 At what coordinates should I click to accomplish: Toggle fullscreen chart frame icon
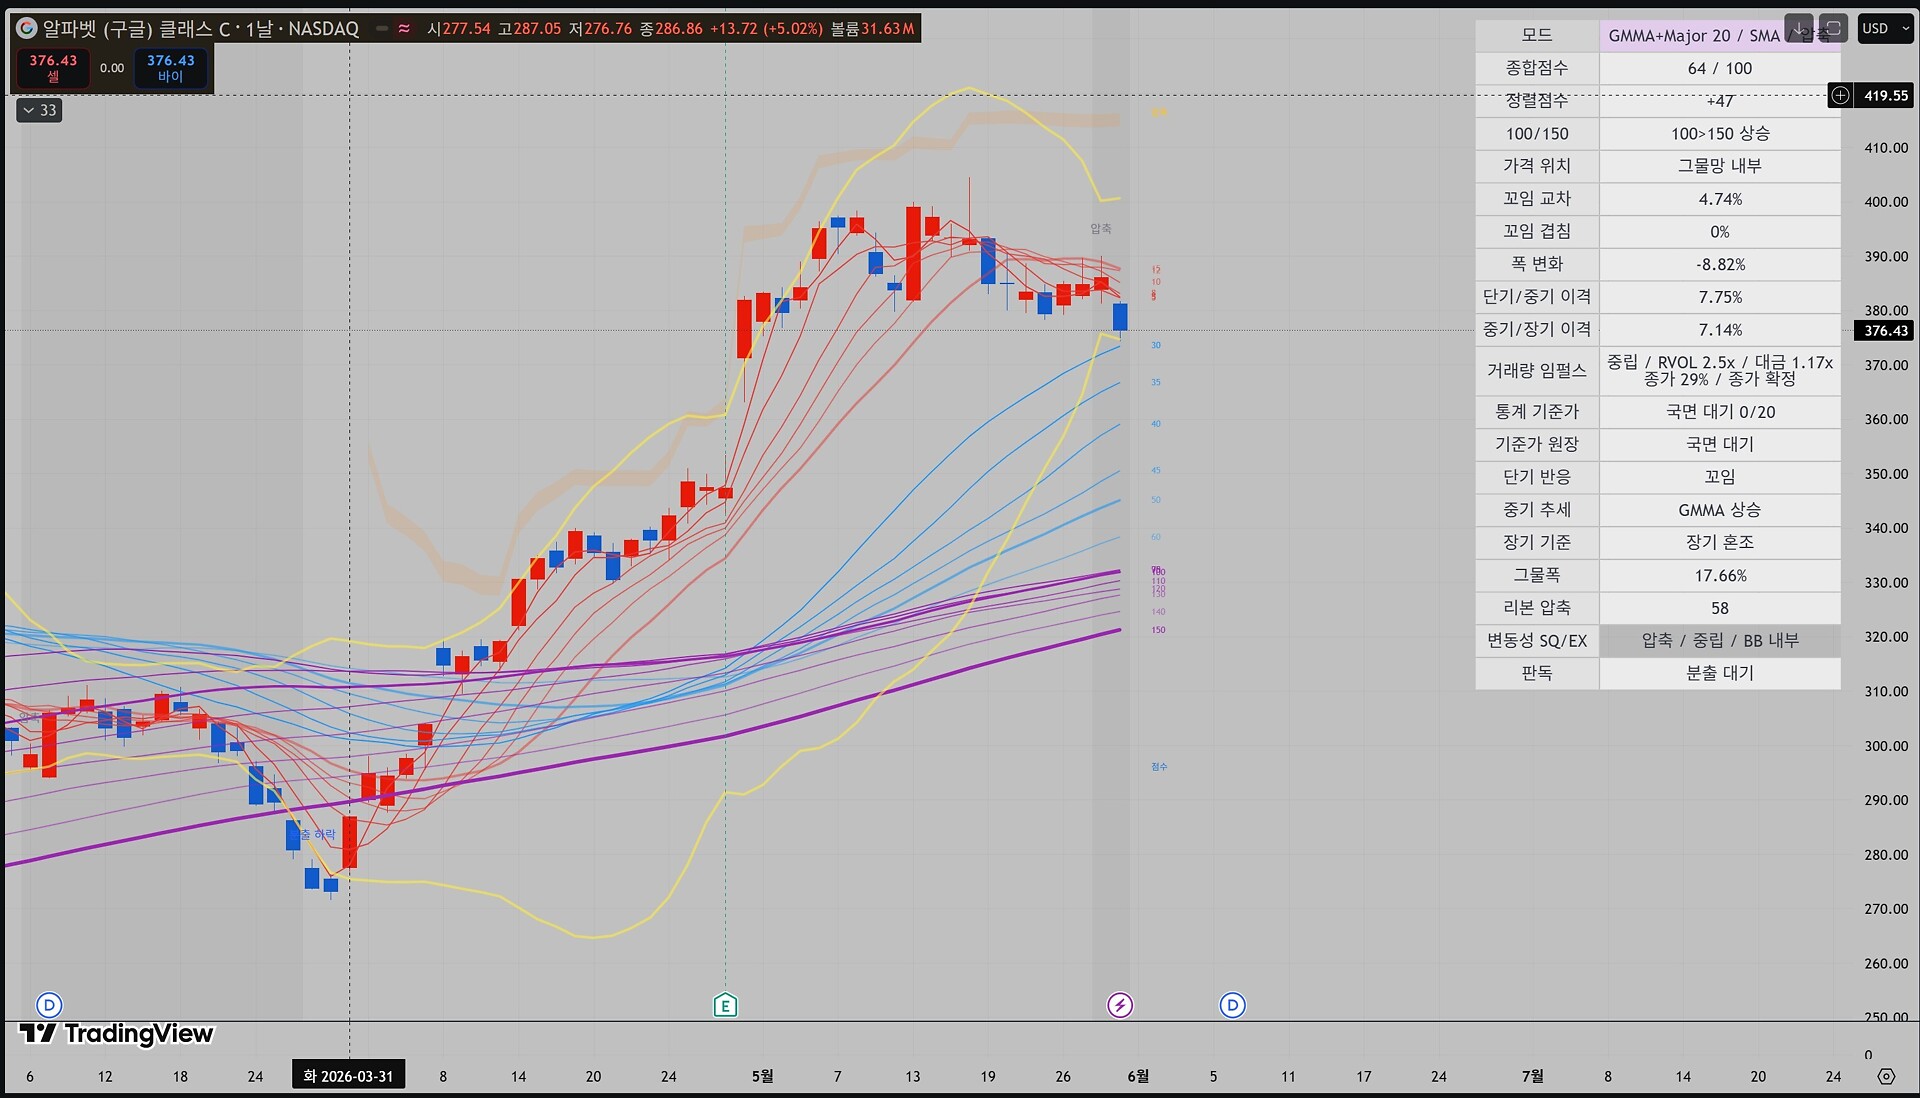pyautogui.click(x=1832, y=28)
